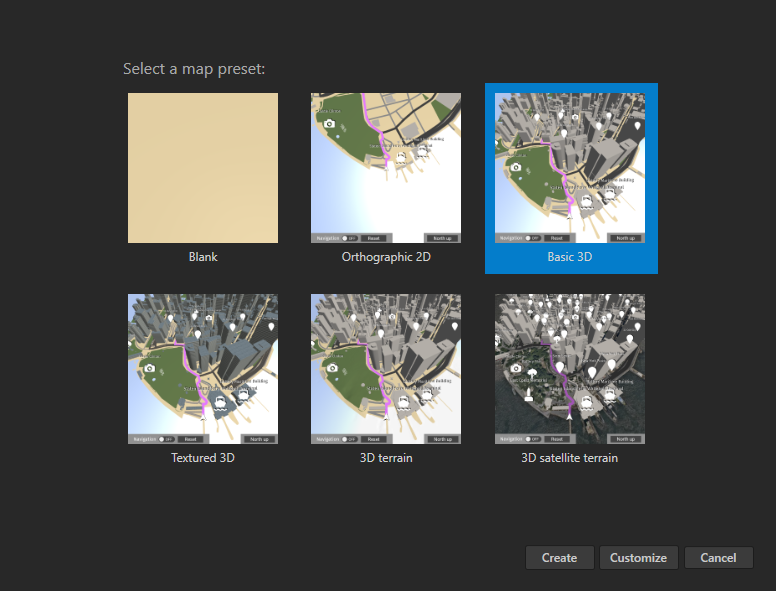
Task: Toggle Navigation switch in Orthographic 2D preview
Action: click(x=348, y=238)
